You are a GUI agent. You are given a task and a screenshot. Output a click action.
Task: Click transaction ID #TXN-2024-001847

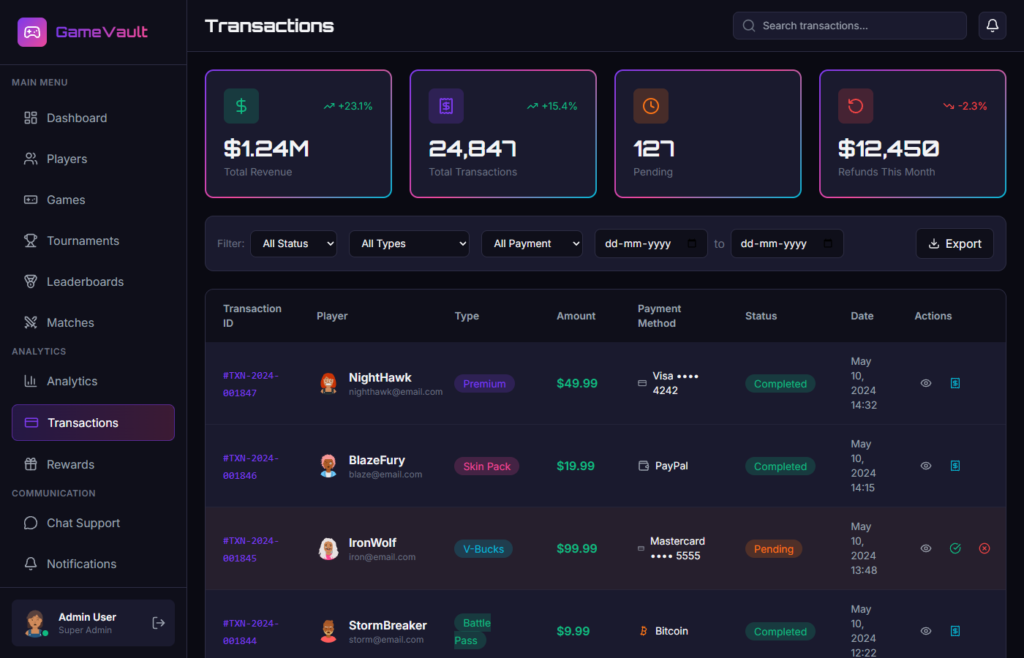[x=251, y=384]
